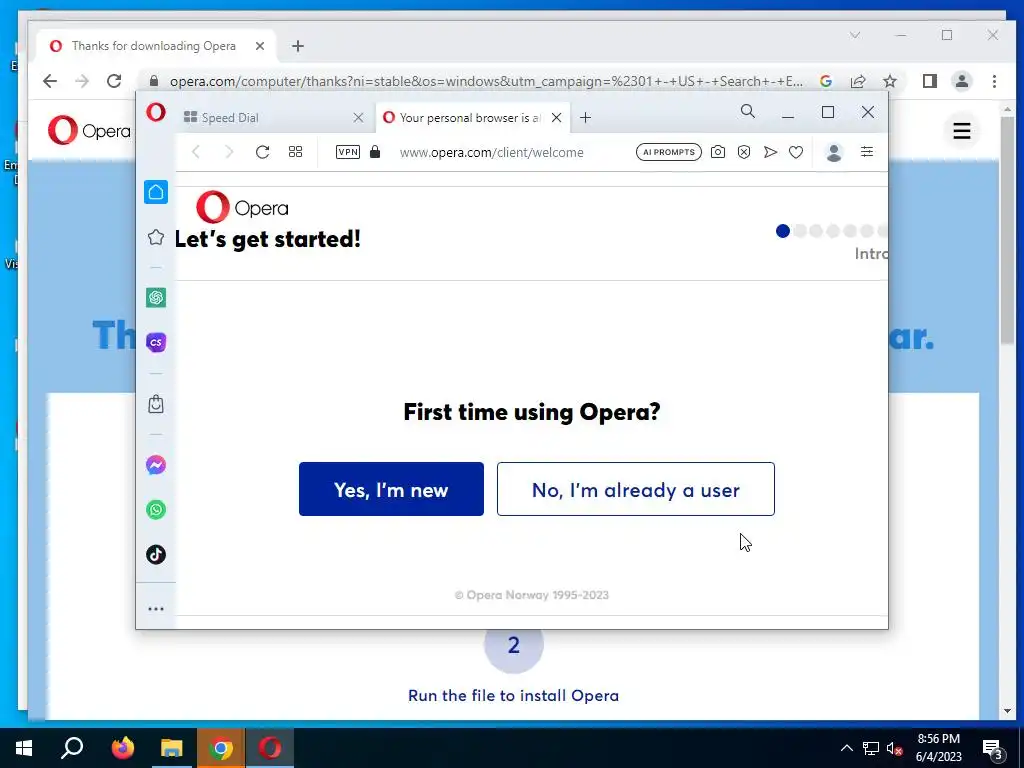Image resolution: width=1024 pixels, height=768 pixels.
Task: Close the 'Your personal browser' tab
Action: coord(556,118)
